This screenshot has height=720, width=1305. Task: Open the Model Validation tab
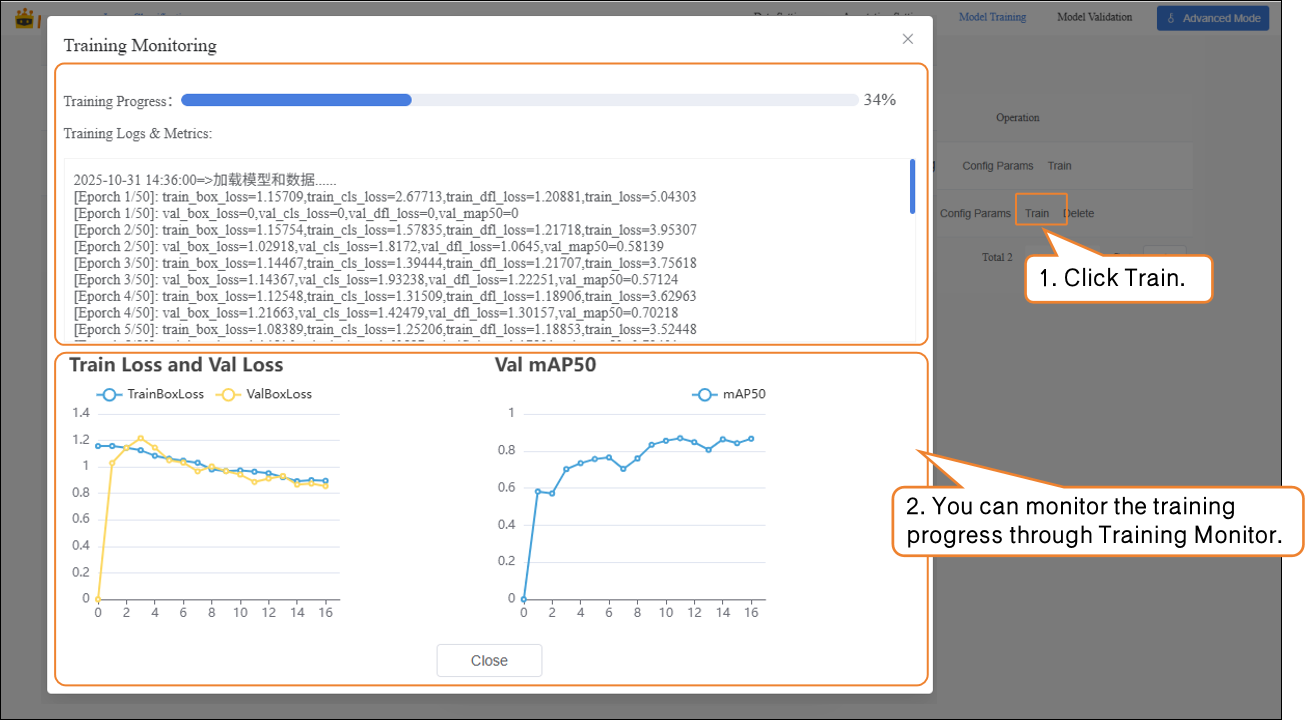pyautogui.click(x=1094, y=17)
